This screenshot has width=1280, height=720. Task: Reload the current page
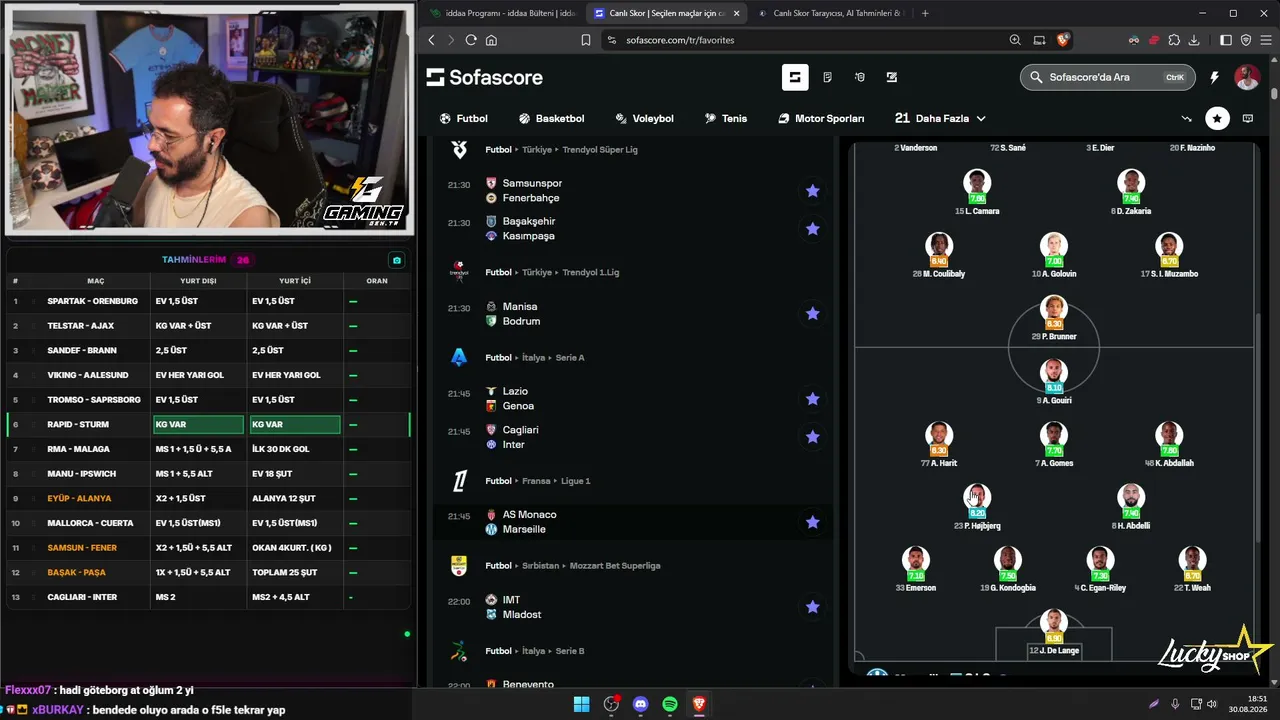(x=470, y=40)
